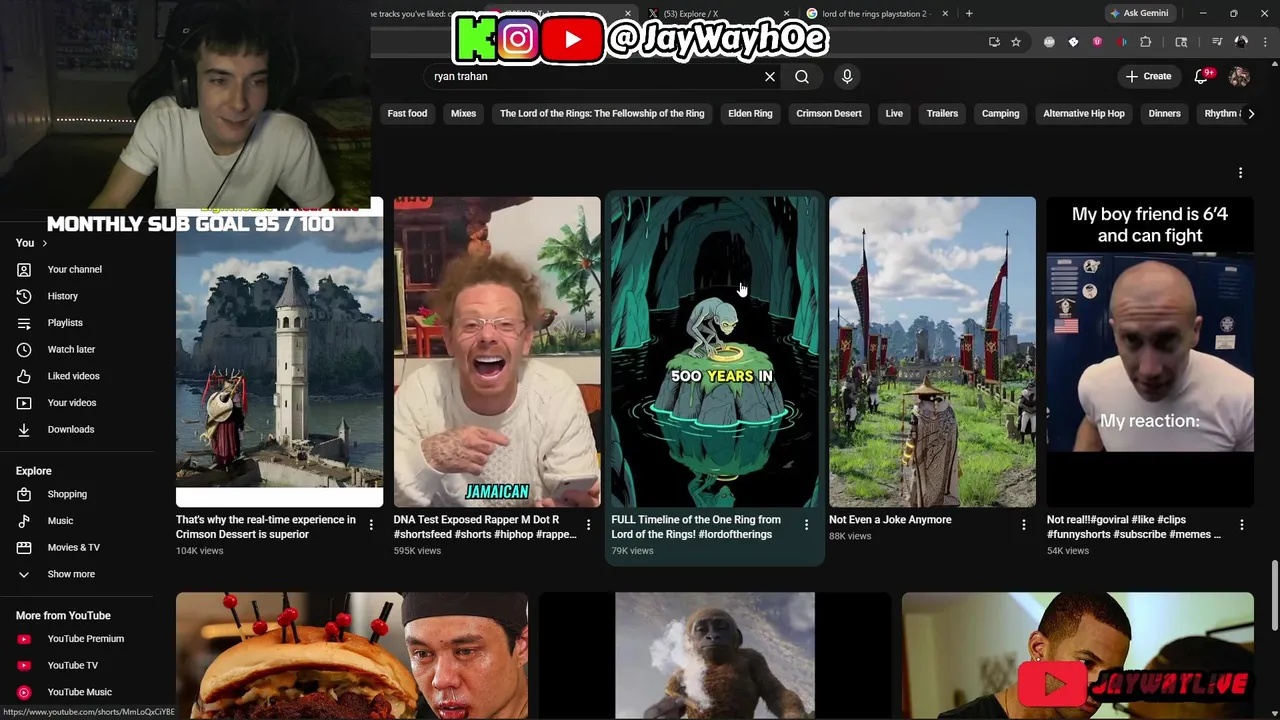1280x720 pixels.
Task: Start voice search with microphone icon
Action: point(847,76)
